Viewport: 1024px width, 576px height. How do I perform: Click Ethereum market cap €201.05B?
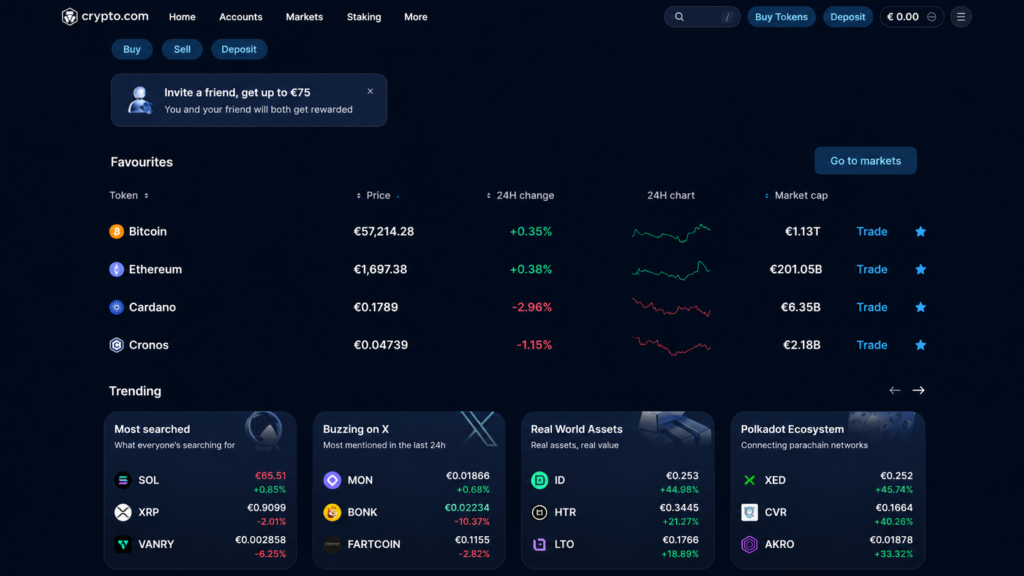pos(795,269)
